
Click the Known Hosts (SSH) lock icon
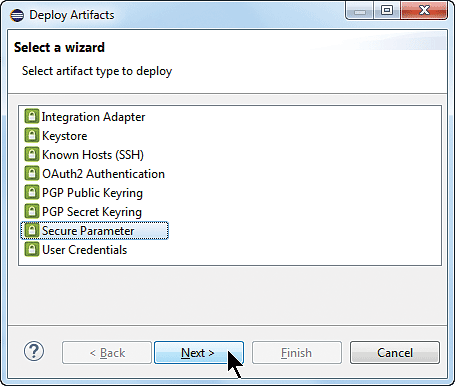[32, 155]
